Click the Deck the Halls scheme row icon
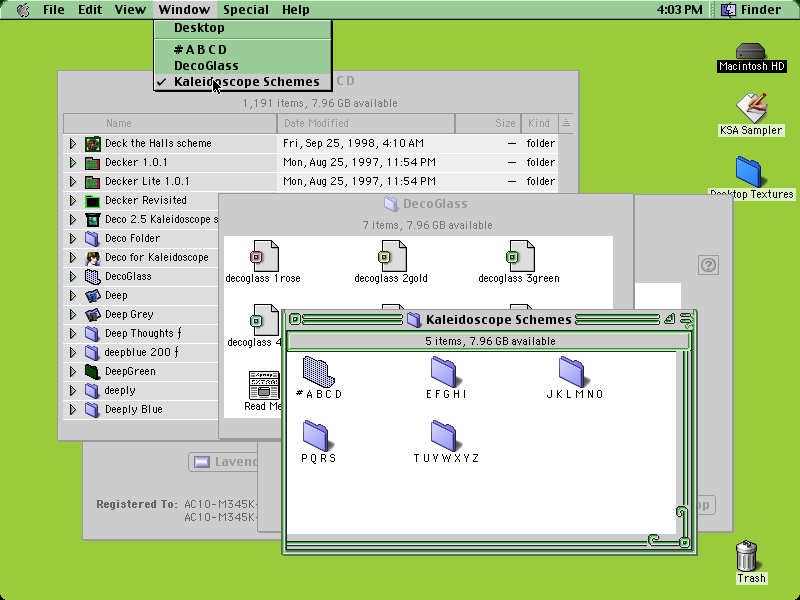This screenshot has width=800, height=600. (92, 143)
